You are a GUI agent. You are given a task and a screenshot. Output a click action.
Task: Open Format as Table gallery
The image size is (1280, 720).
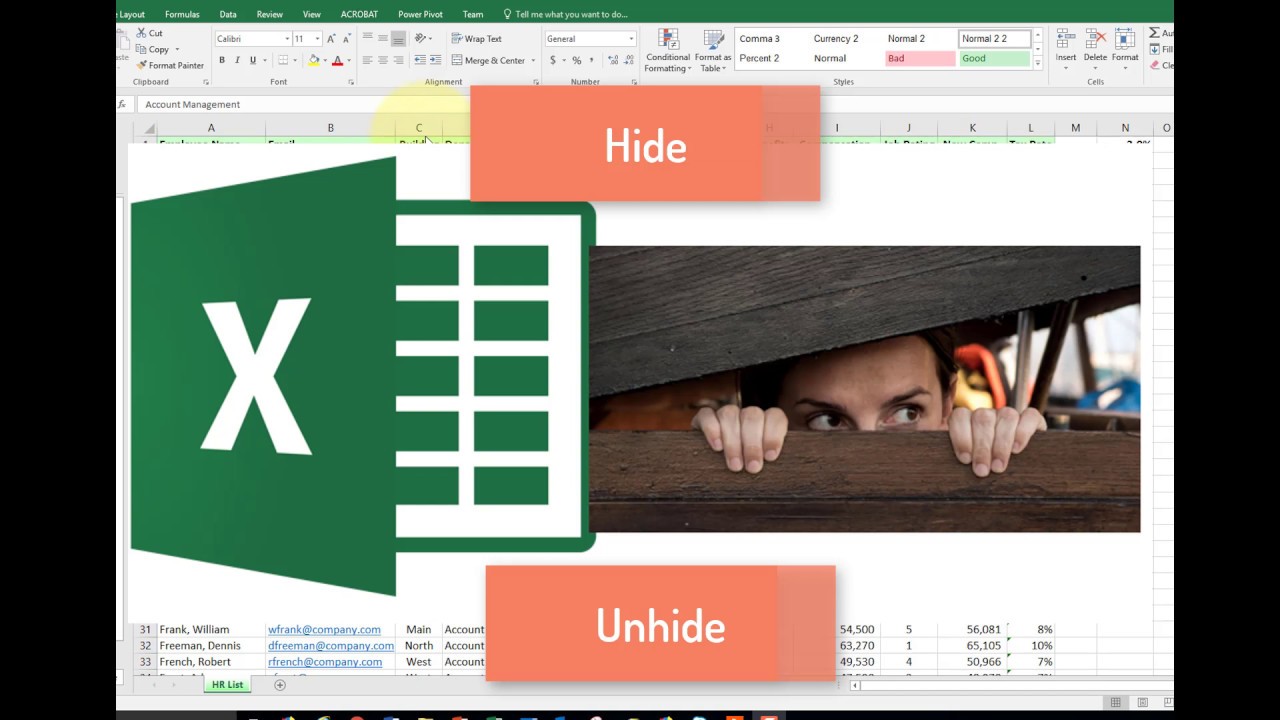(x=713, y=50)
